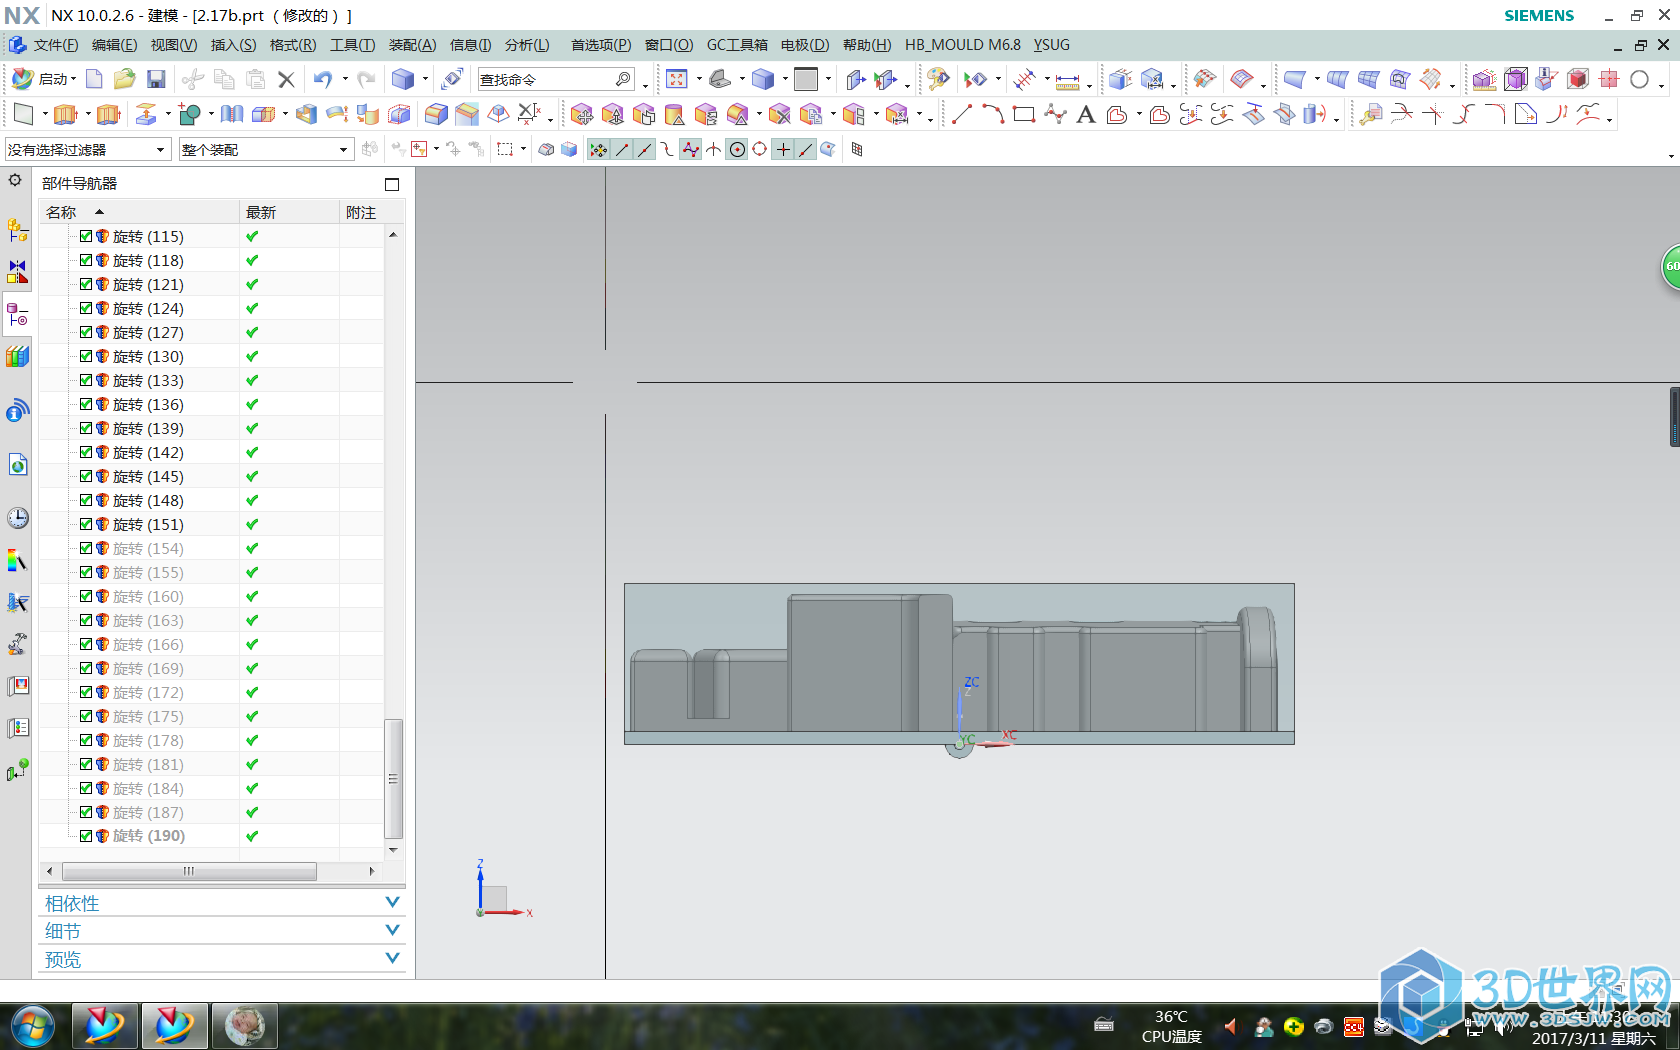Click the 旋转 (148) feature row

(211, 501)
